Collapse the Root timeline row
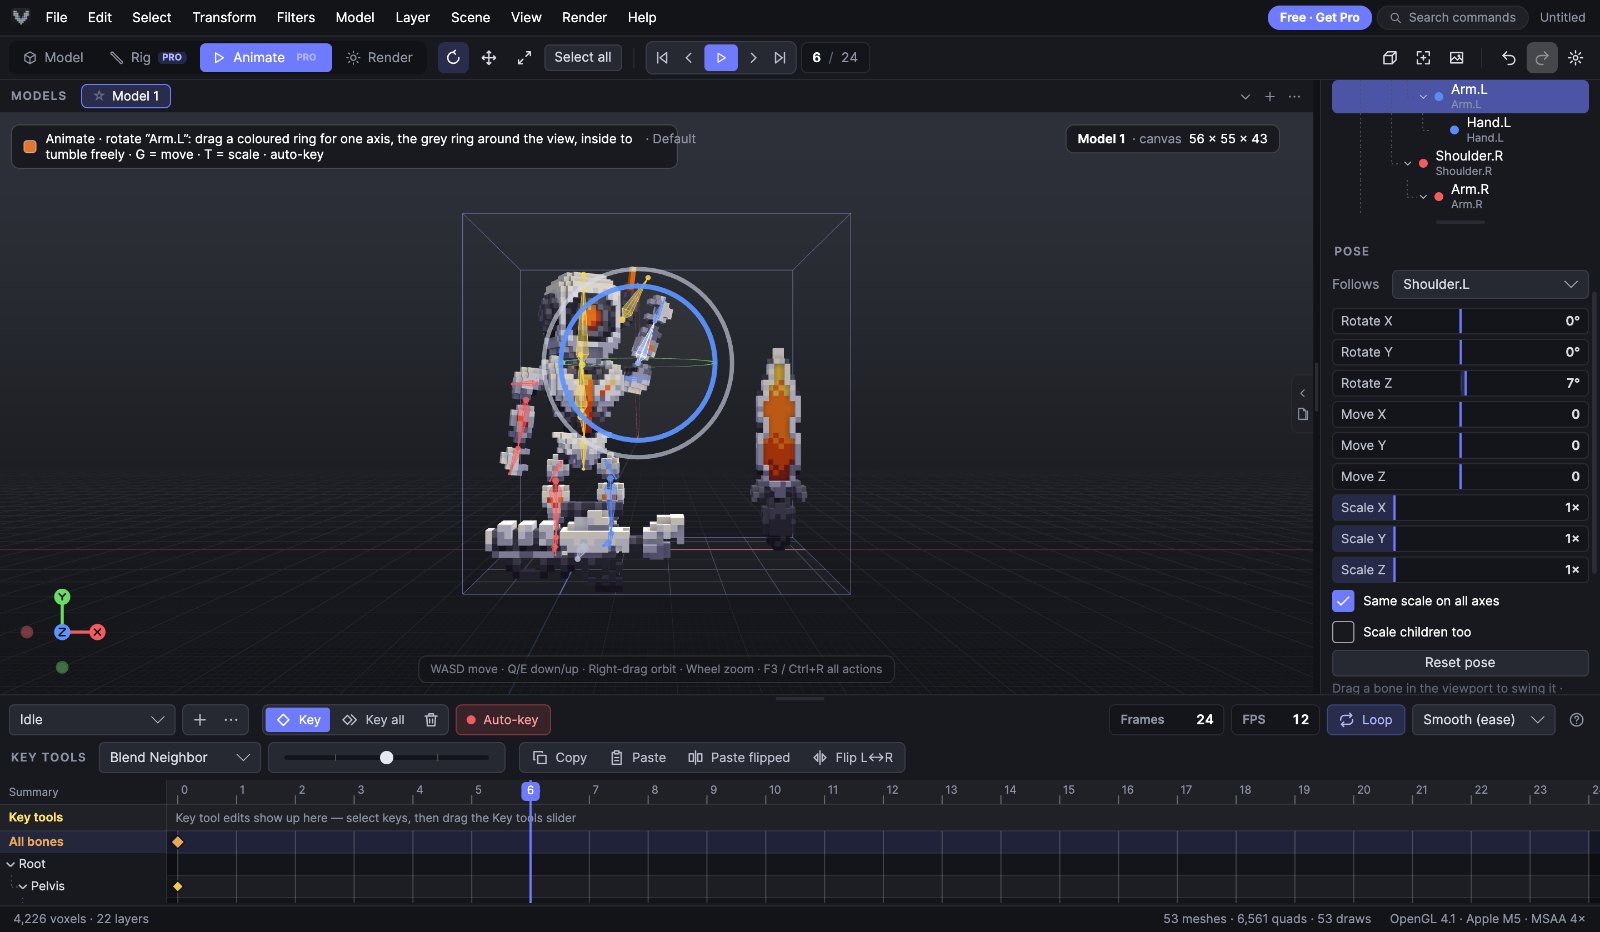The width and height of the screenshot is (1600, 932). coord(11,864)
